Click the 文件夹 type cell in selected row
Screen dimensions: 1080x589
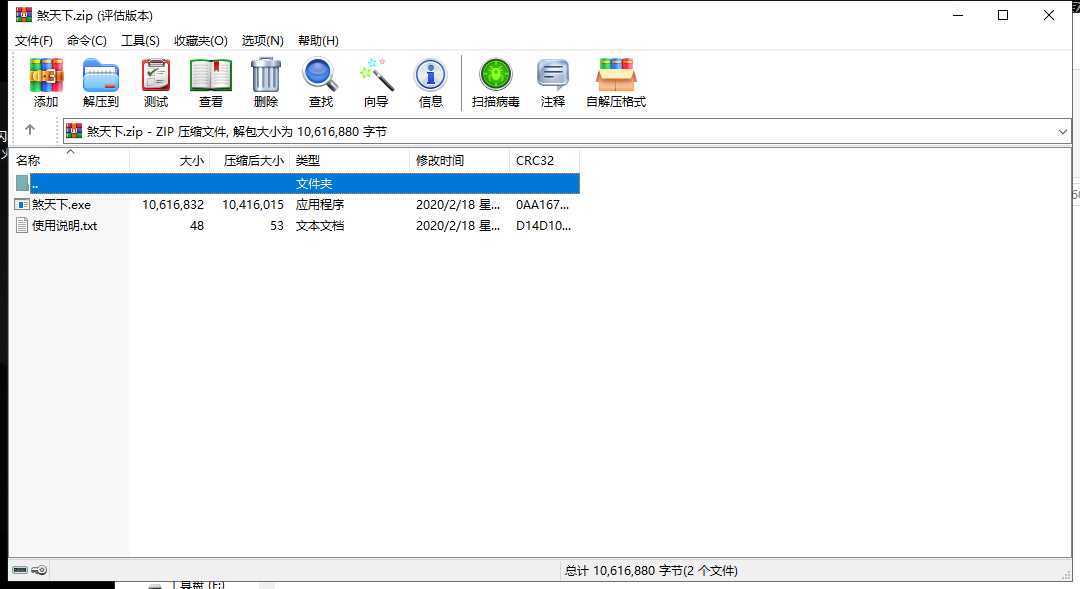click(314, 183)
